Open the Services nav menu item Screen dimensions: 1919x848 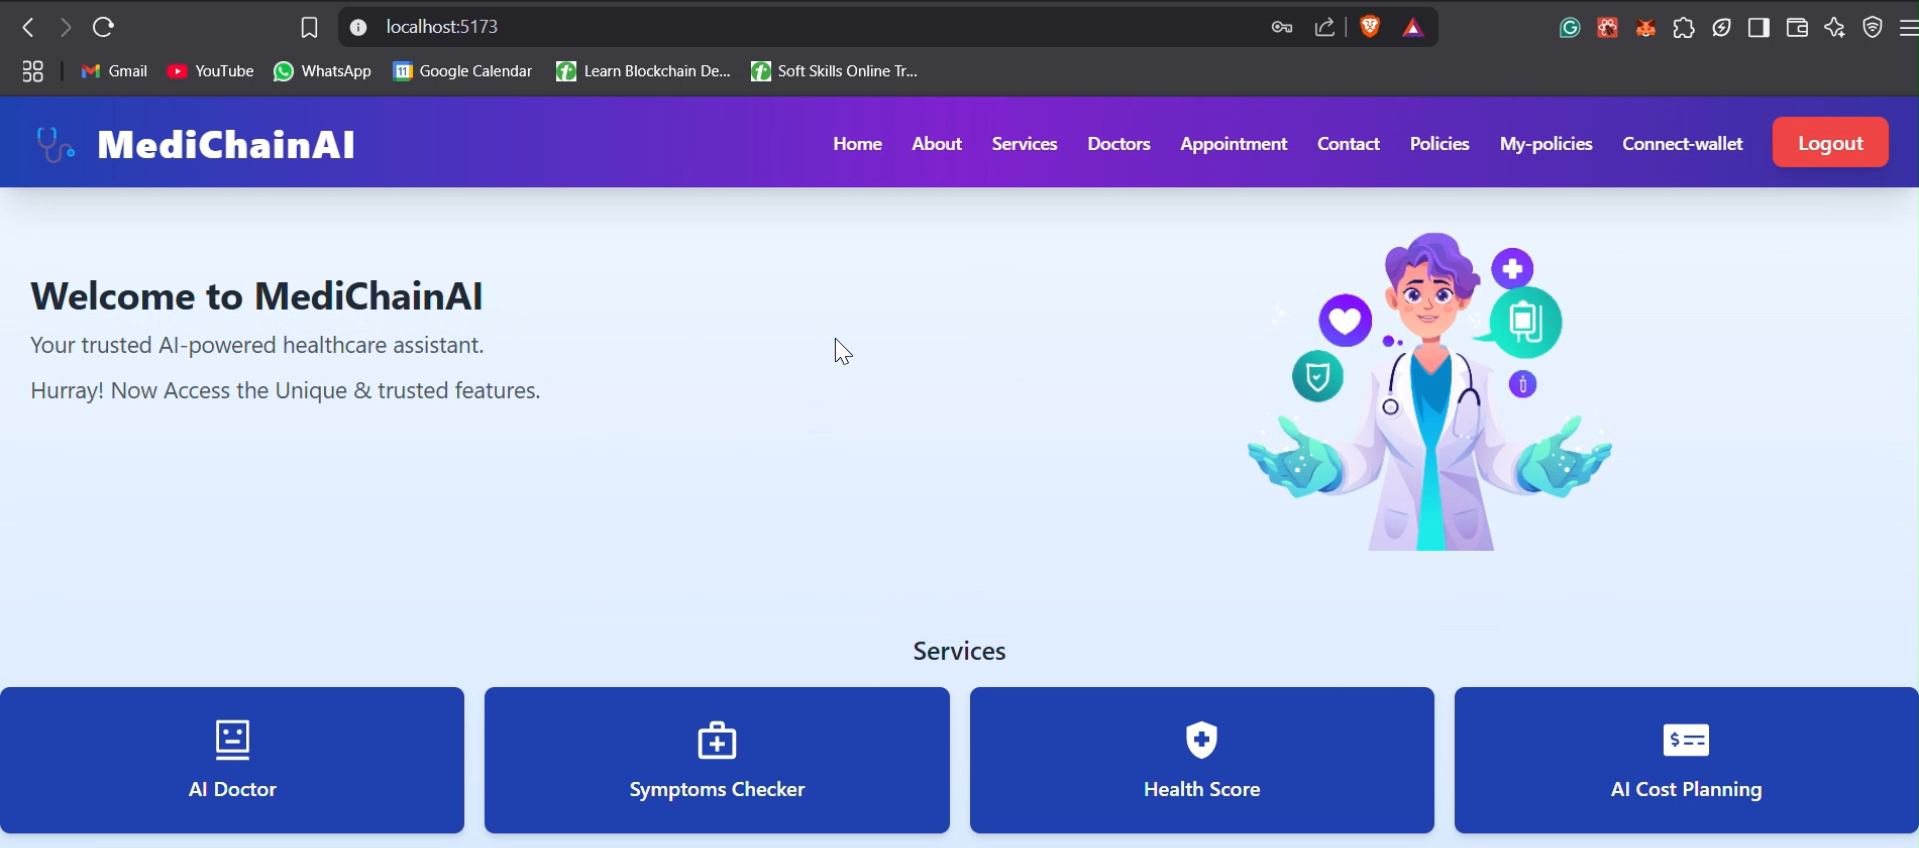pos(1024,144)
